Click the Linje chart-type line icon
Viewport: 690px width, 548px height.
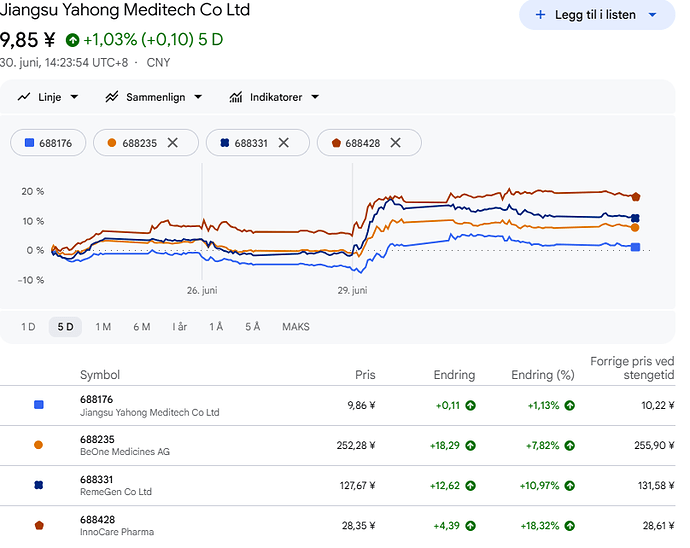[x=24, y=97]
